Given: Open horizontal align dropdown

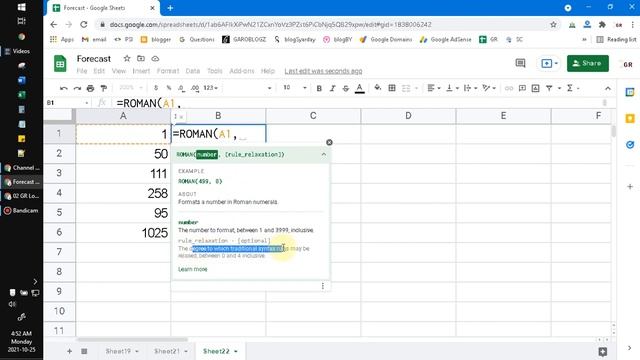Looking at the screenshot, I should tap(433, 88).
